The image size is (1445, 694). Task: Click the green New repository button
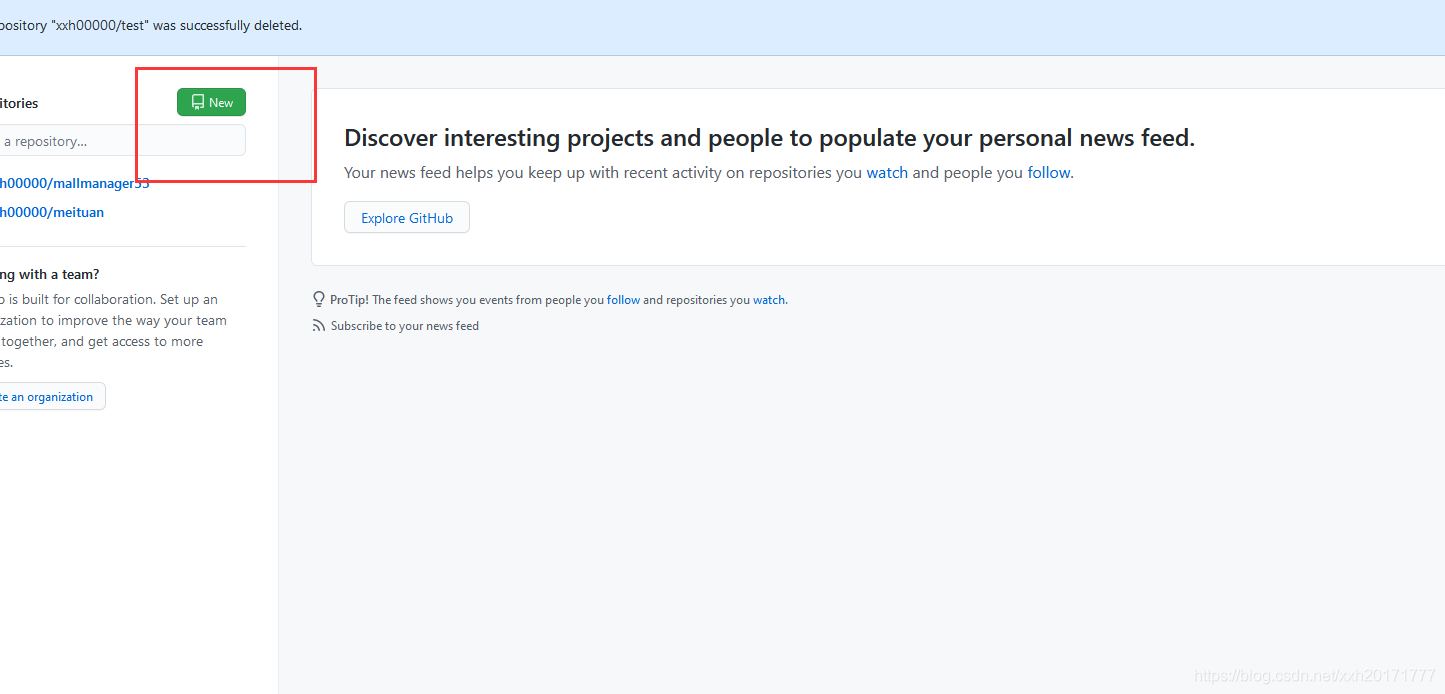[211, 102]
